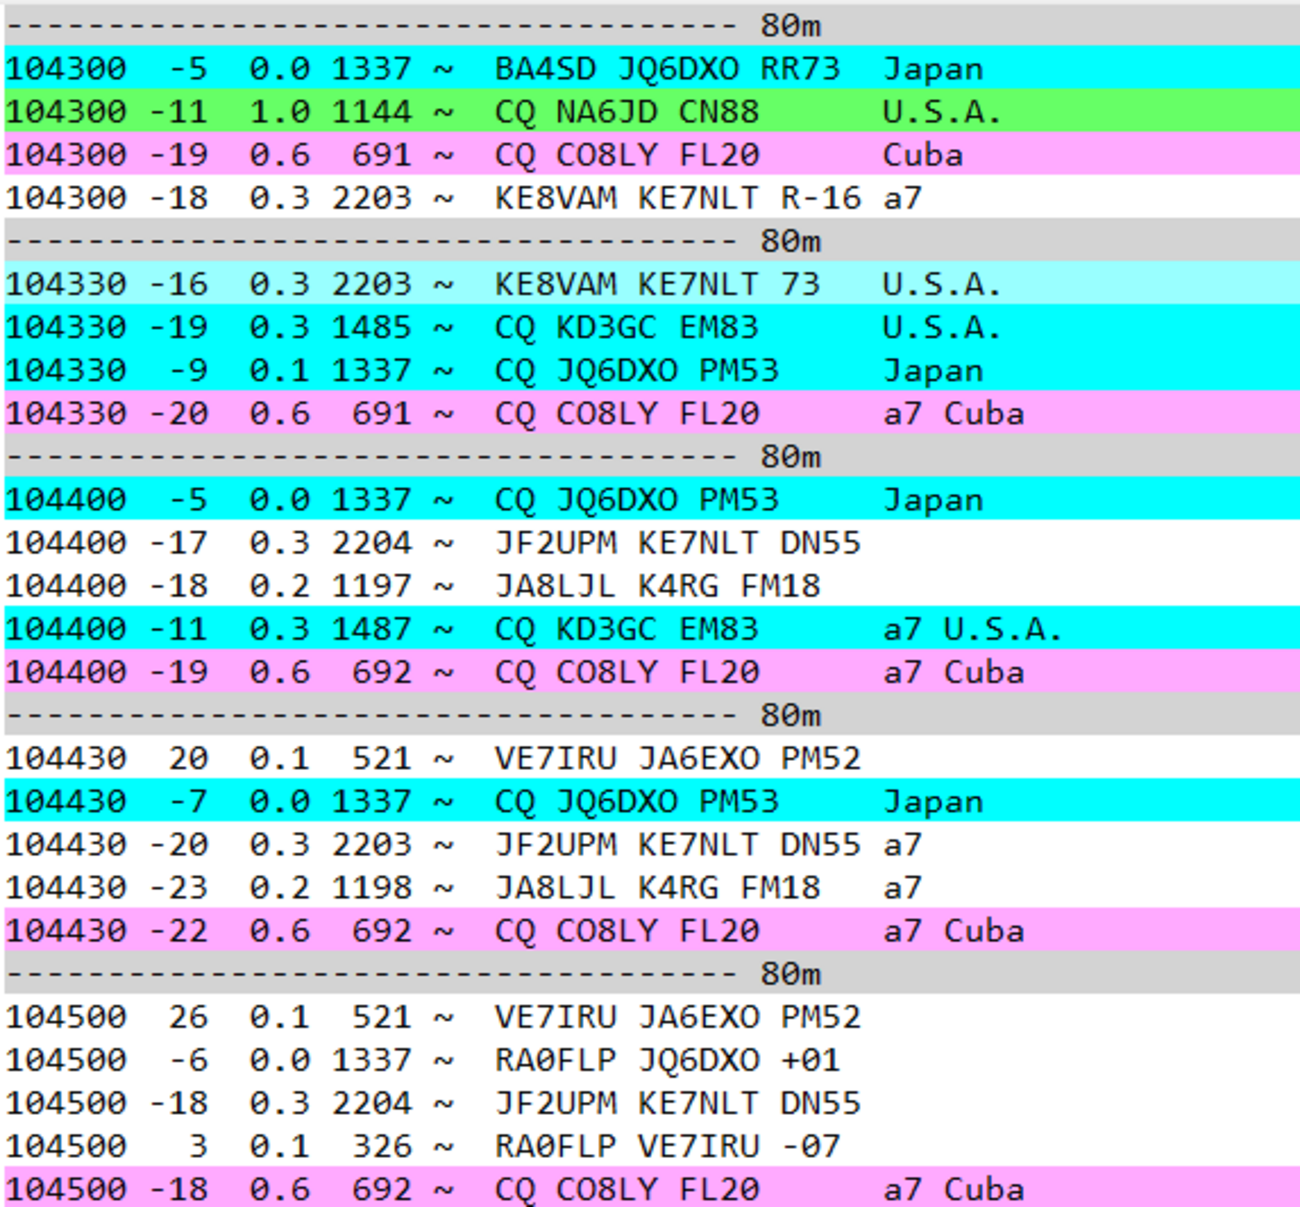1300x1207 pixels.
Task: Select the CQ NA6JD CN88 green decode line
Action: pyautogui.click(x=650, y=112)
